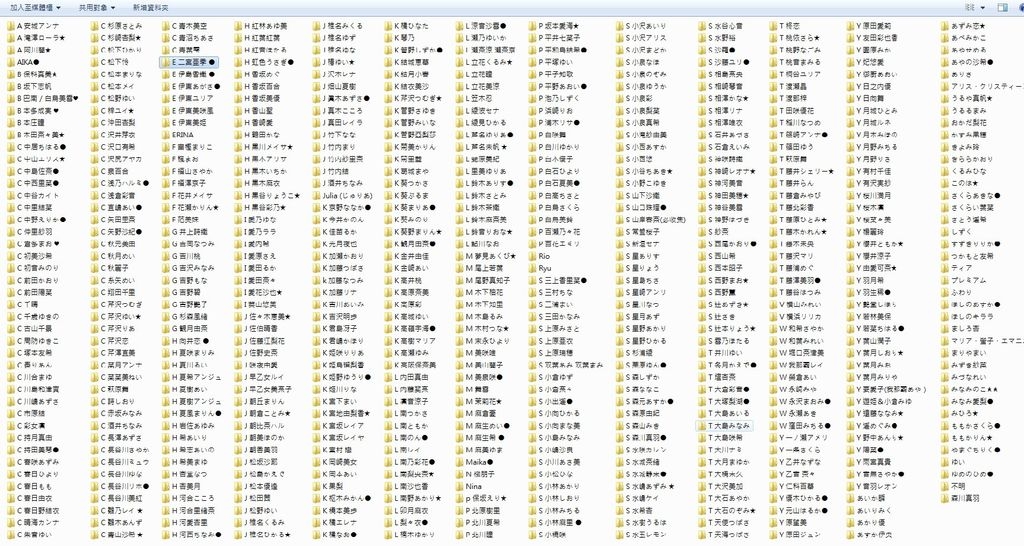1024x546 pixels.
Task: Select folder J 椎名ゆず
Action: coord(334,38)
